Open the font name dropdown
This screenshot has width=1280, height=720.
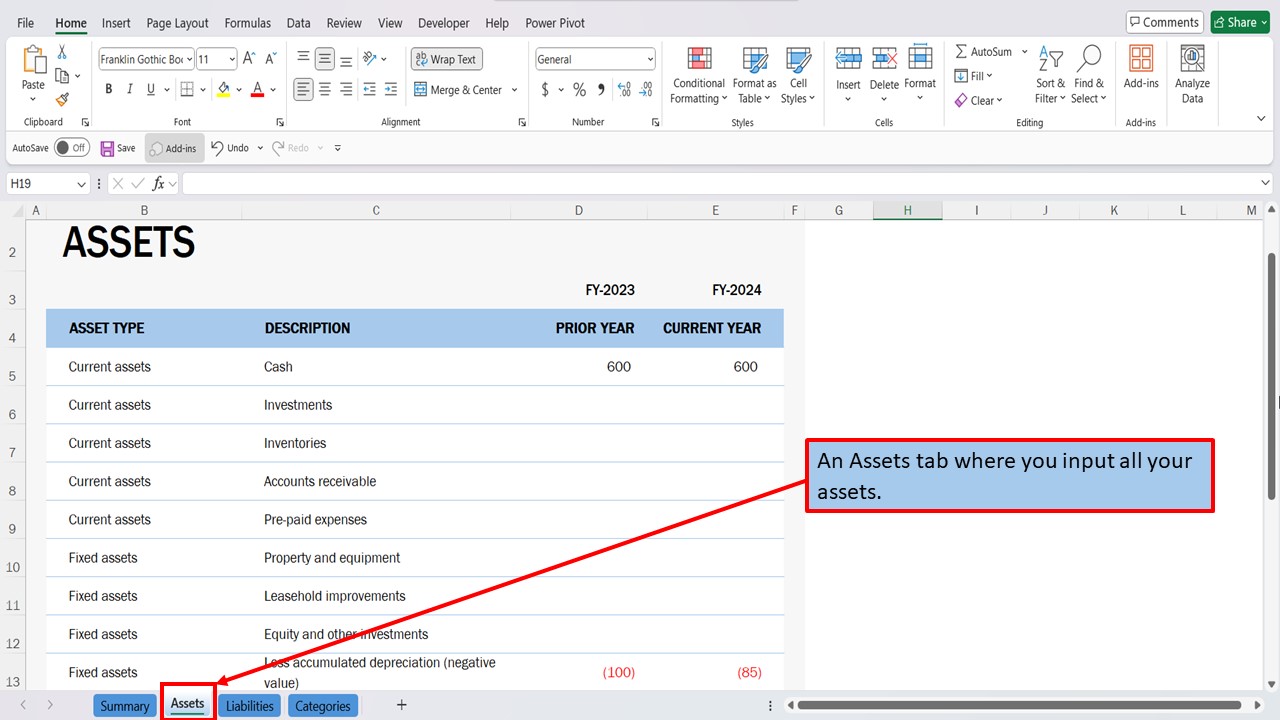pos(189,60)
